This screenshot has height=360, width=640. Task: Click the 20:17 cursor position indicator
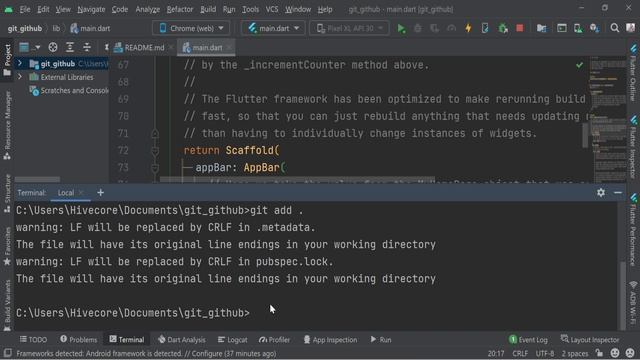click(496, 353)
